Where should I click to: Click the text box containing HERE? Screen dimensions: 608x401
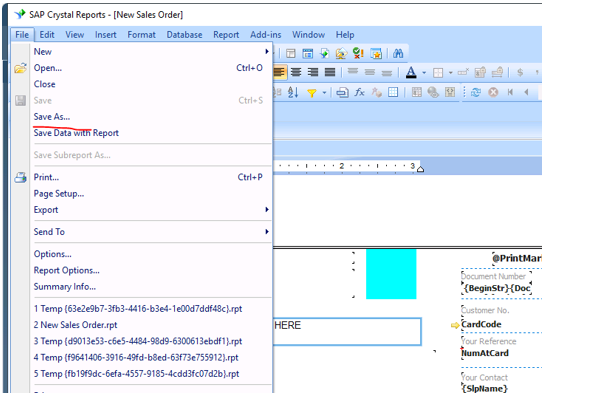[347, 332]
